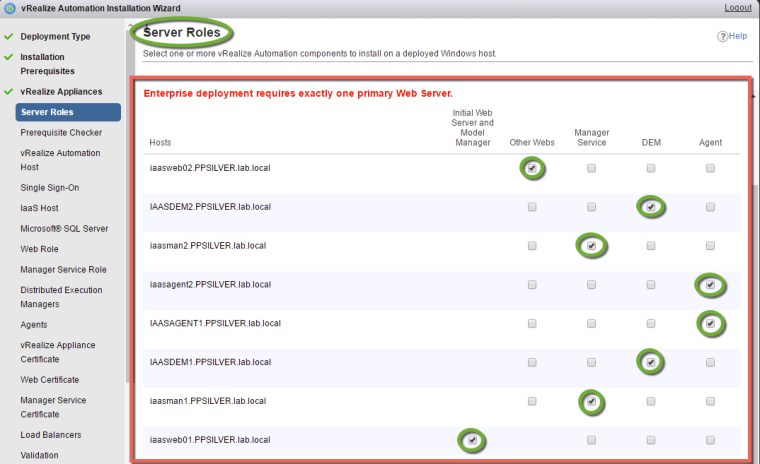Check Agent for iaasman1
The width and height of the screenshot is (760, 464).
[x=710, y=401]
